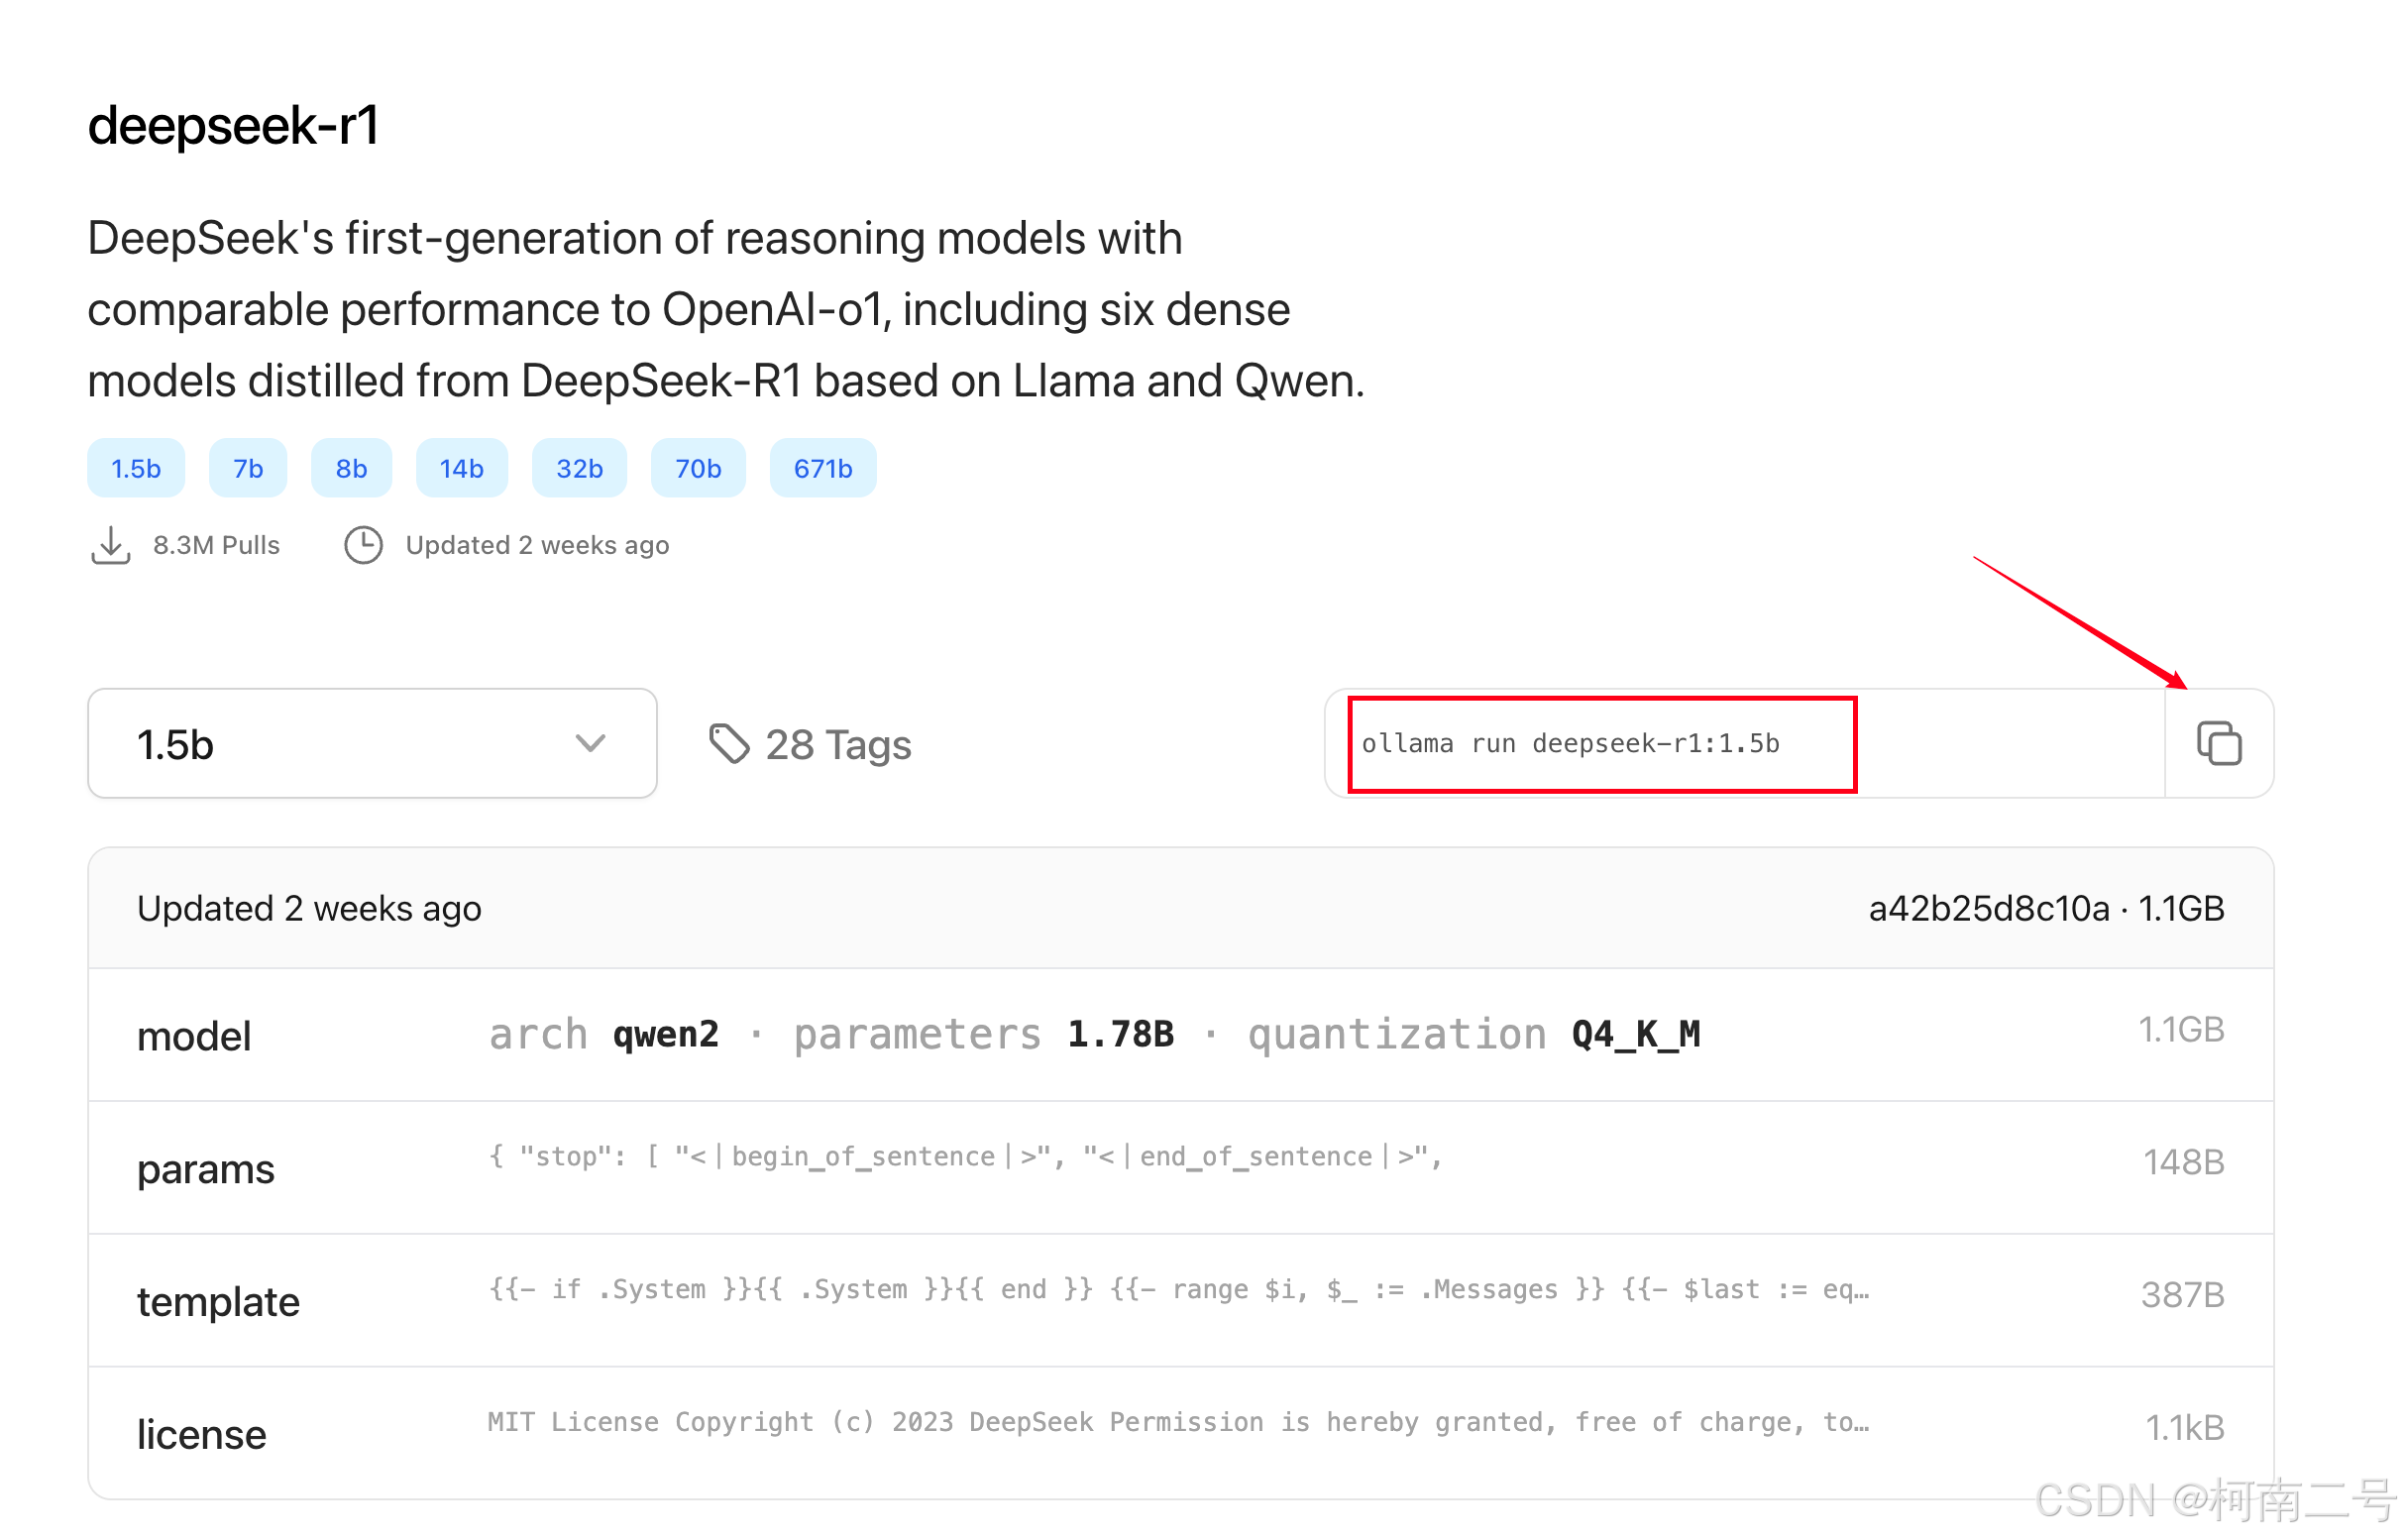The image size is (2402, 1540).
Task: Open the template file row
Action: point(1180,1301)
